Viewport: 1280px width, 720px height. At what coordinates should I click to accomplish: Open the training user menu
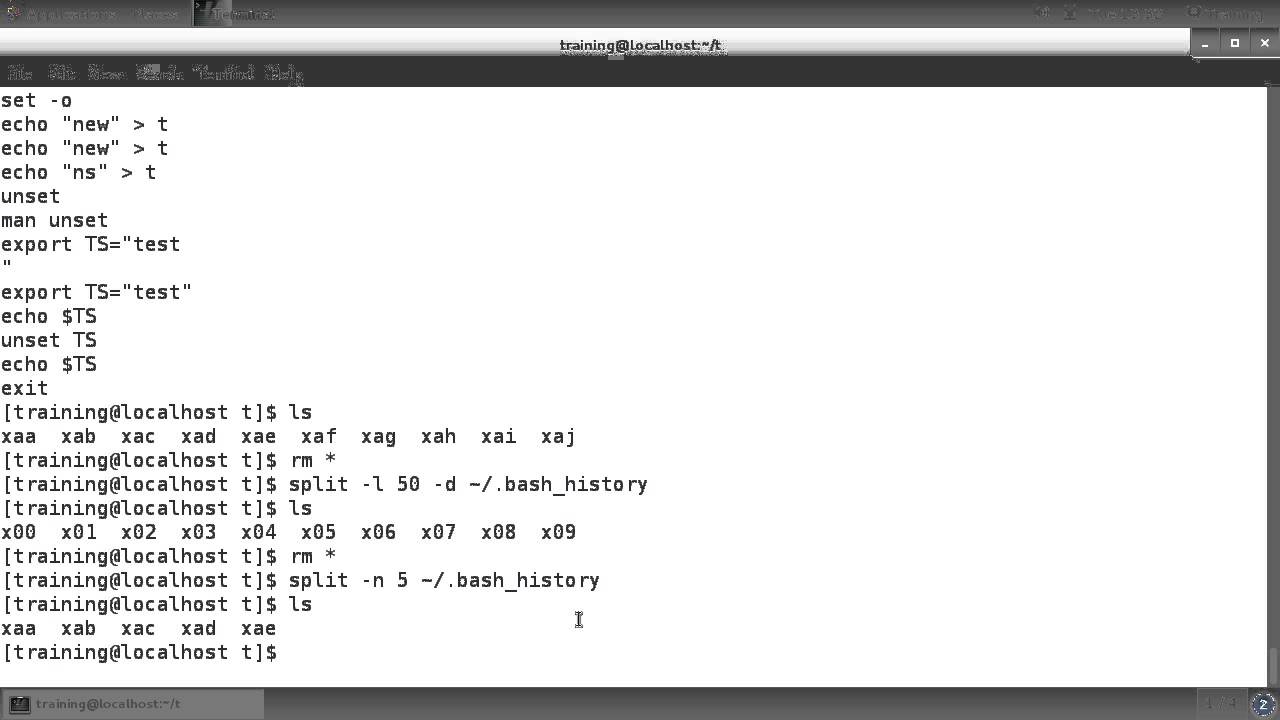point(1224,14)
